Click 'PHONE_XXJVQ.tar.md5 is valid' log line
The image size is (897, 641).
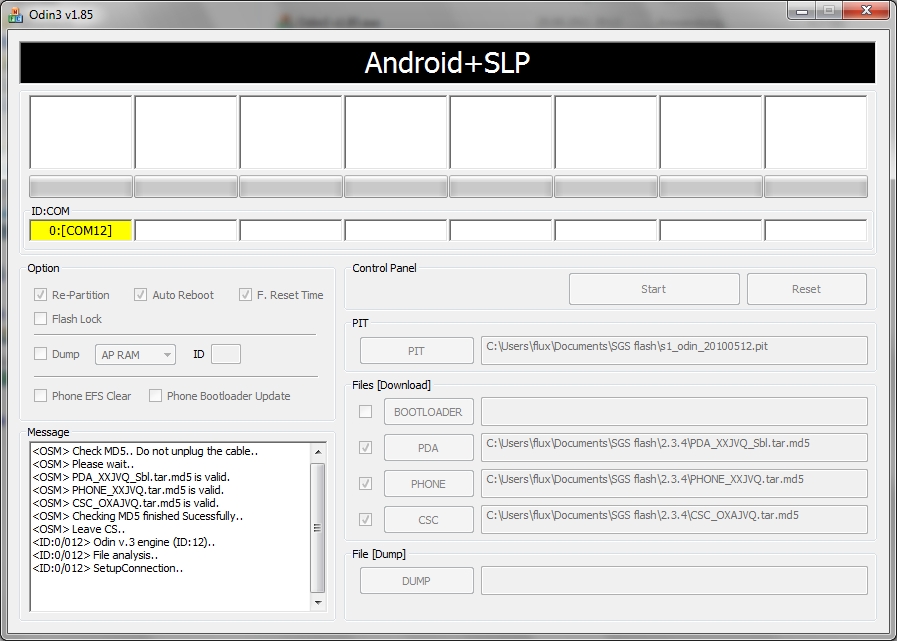128,490
